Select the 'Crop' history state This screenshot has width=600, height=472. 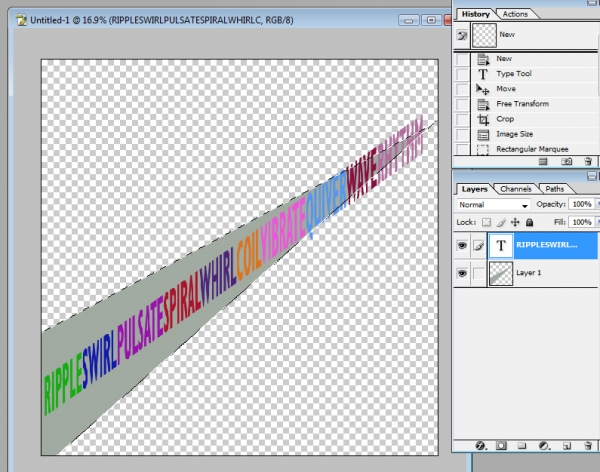[x=535, y=119]
